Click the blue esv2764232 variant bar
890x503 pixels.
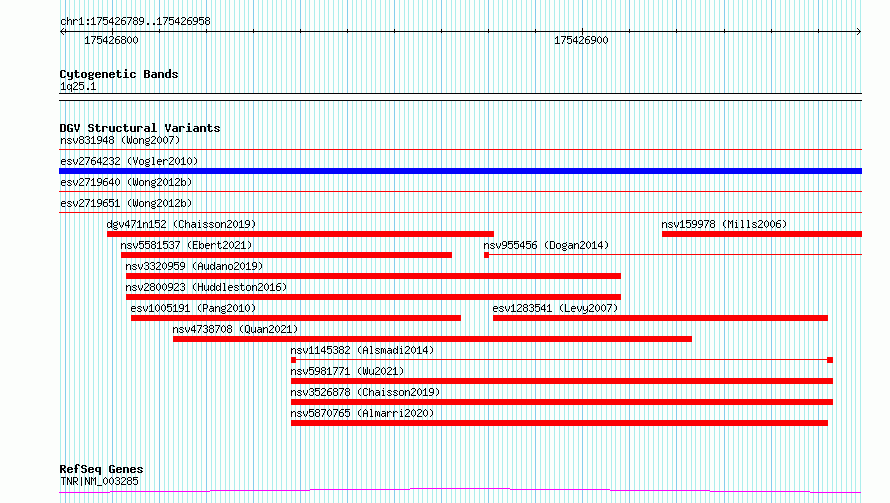(460, 171)
